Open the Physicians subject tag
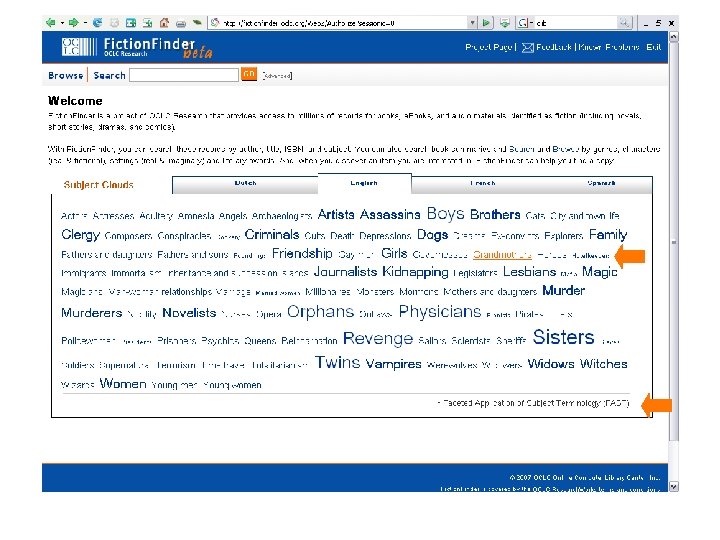 click(x=439, y=312)
